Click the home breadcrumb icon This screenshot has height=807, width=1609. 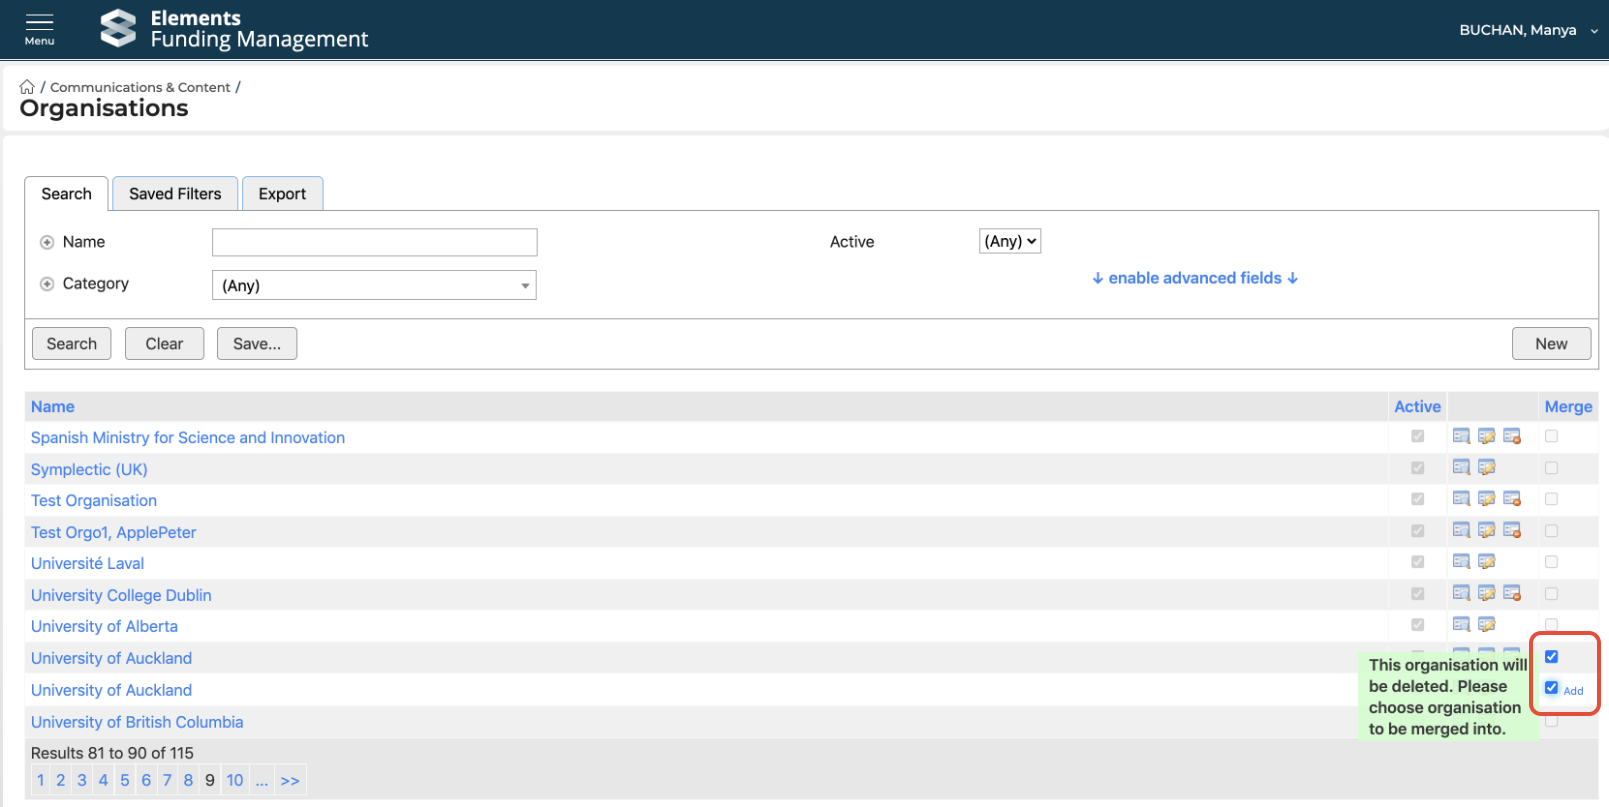click(x=27, y=87)
